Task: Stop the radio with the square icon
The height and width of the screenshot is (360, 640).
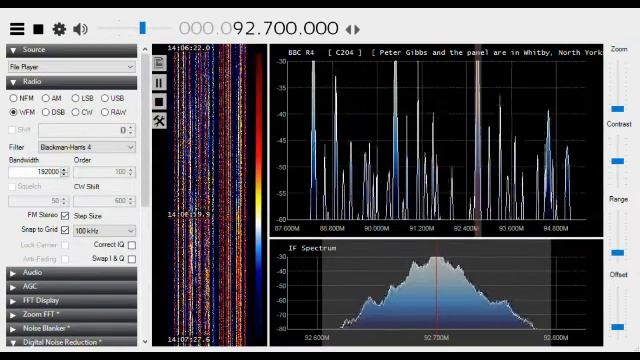Action: point(38,29)
